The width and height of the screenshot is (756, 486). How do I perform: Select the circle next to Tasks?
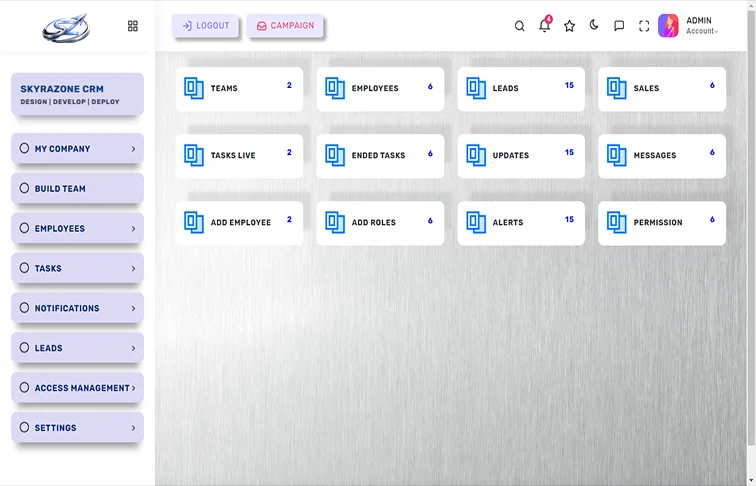pyautogui.click(x=24, y=268)
